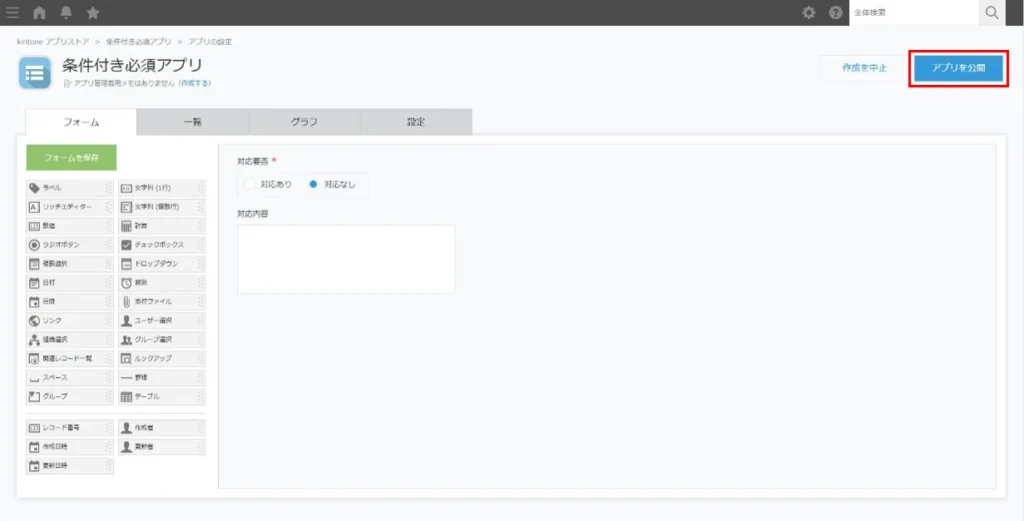1024x521 pixels.
Task: Click the 作成を中止 button
Action: (x=864, y=68)
